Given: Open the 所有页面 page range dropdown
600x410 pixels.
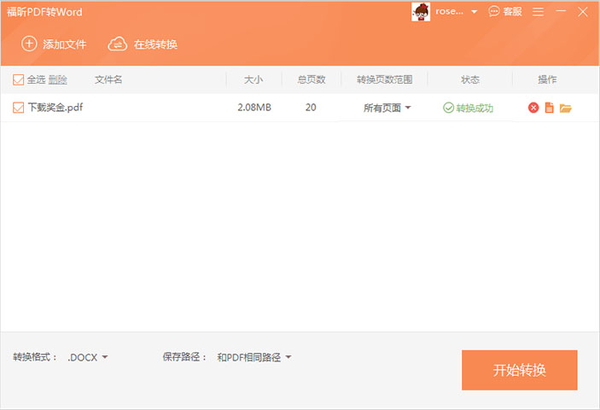Looking at the screenshot, I should pyautogui.click(x=387, y=108).
